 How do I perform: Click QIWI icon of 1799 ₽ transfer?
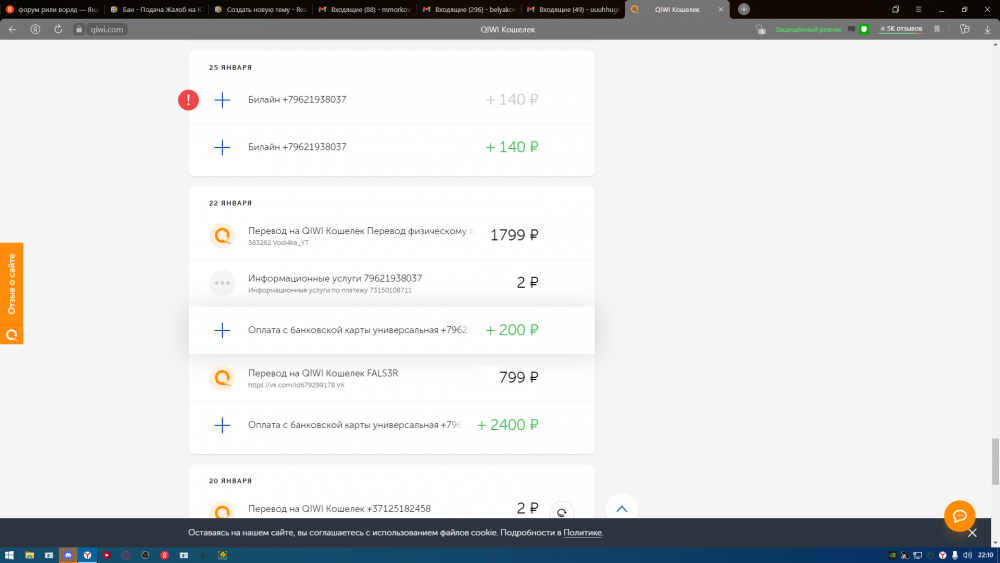tap(223, 235)
